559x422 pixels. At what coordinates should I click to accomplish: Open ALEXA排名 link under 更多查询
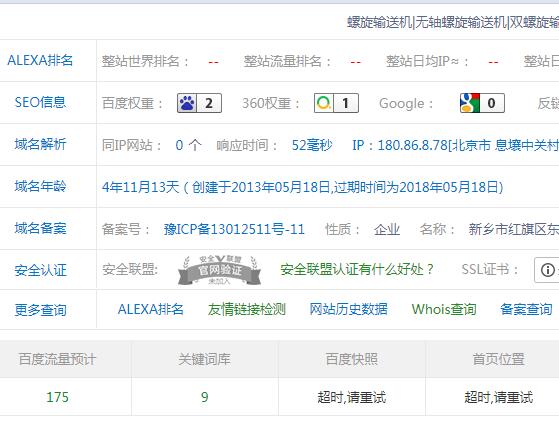(150, 309)
